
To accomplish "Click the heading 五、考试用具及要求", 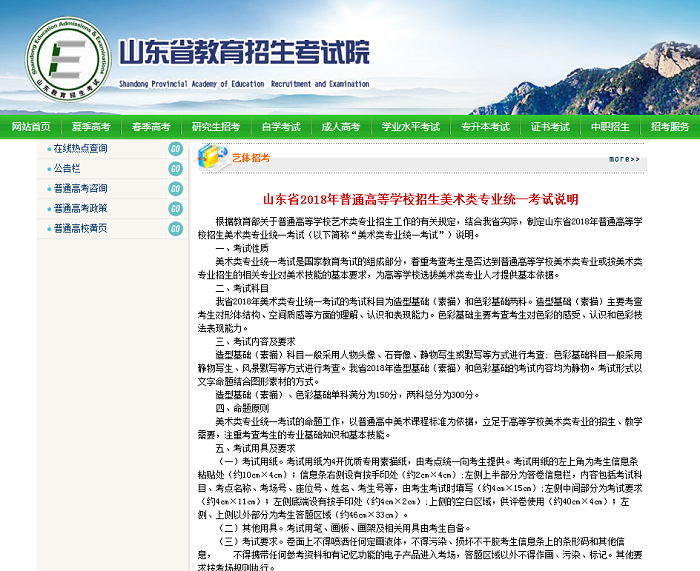I will tap(256, 449).
